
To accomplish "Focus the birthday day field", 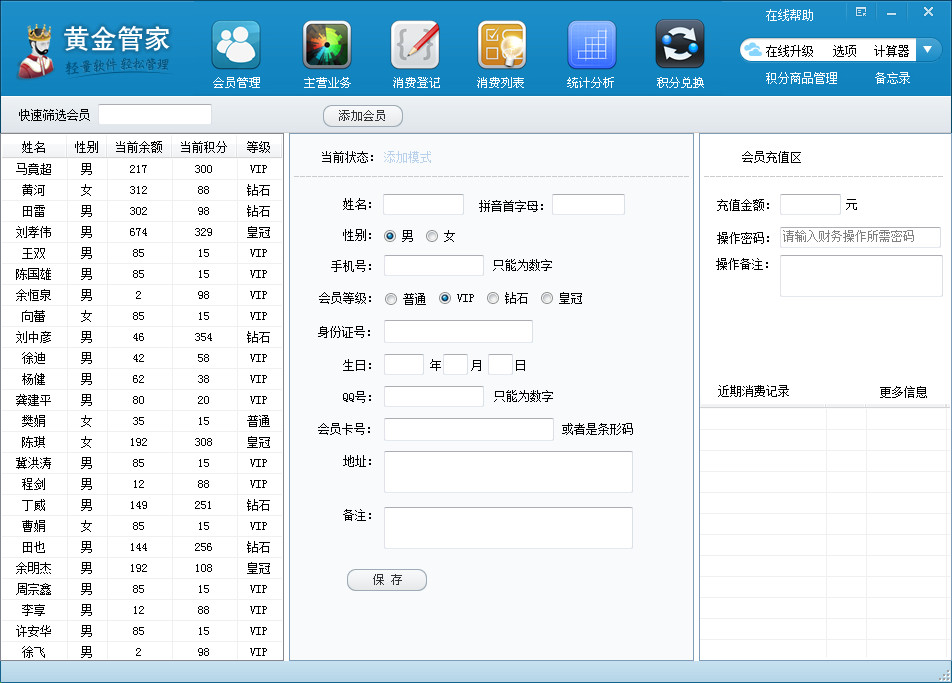I will (500, 365).
